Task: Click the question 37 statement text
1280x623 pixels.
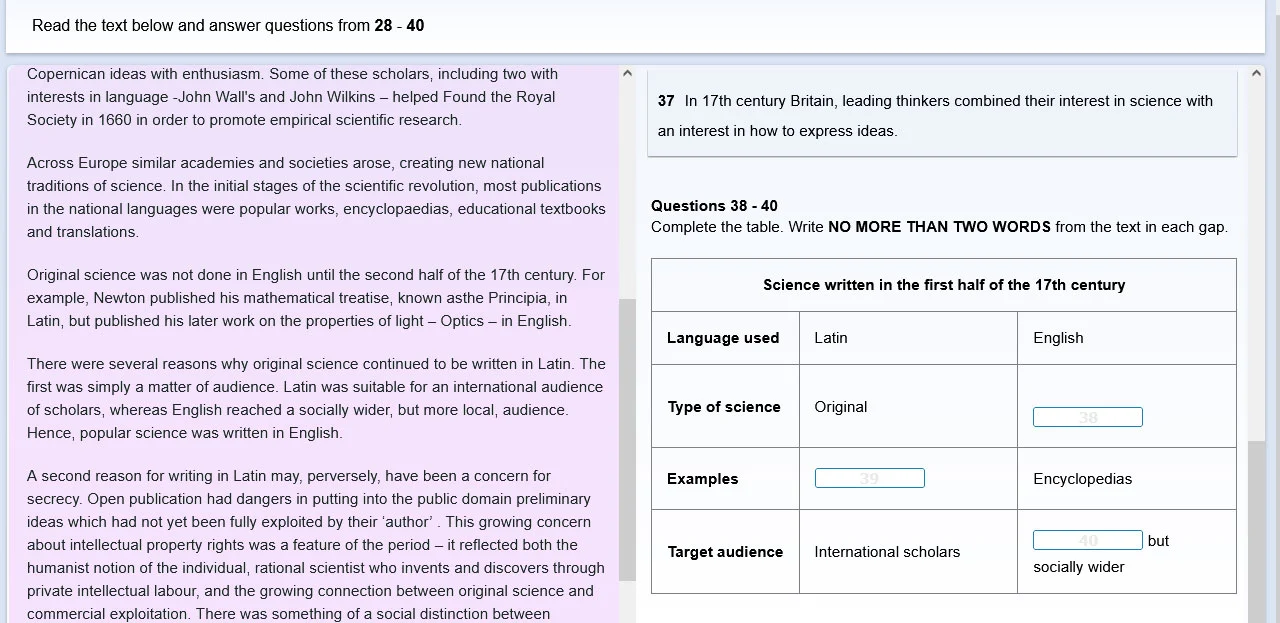Action: 935,116
